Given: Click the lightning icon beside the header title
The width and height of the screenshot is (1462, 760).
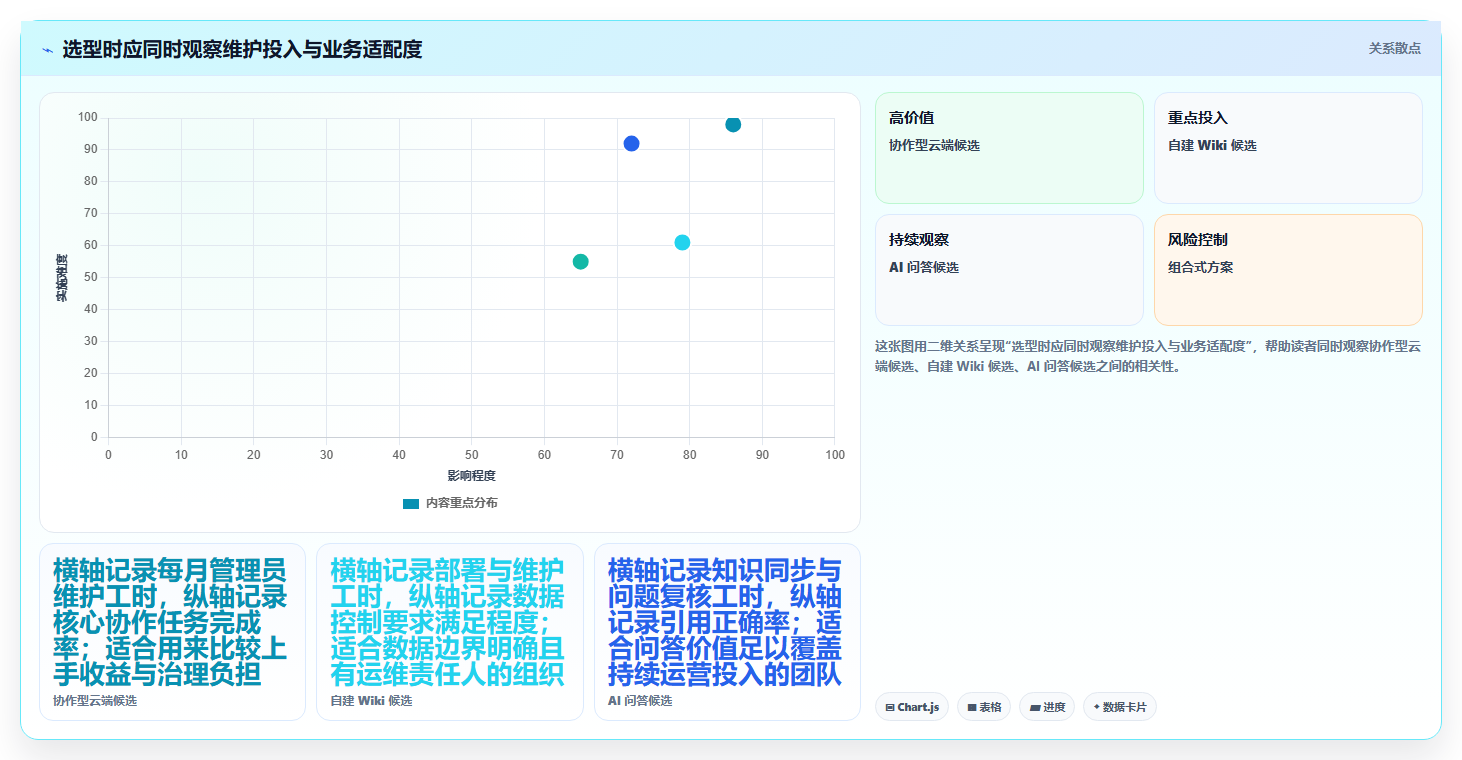Looking at the screenshot, I should [x=47, y=49].
